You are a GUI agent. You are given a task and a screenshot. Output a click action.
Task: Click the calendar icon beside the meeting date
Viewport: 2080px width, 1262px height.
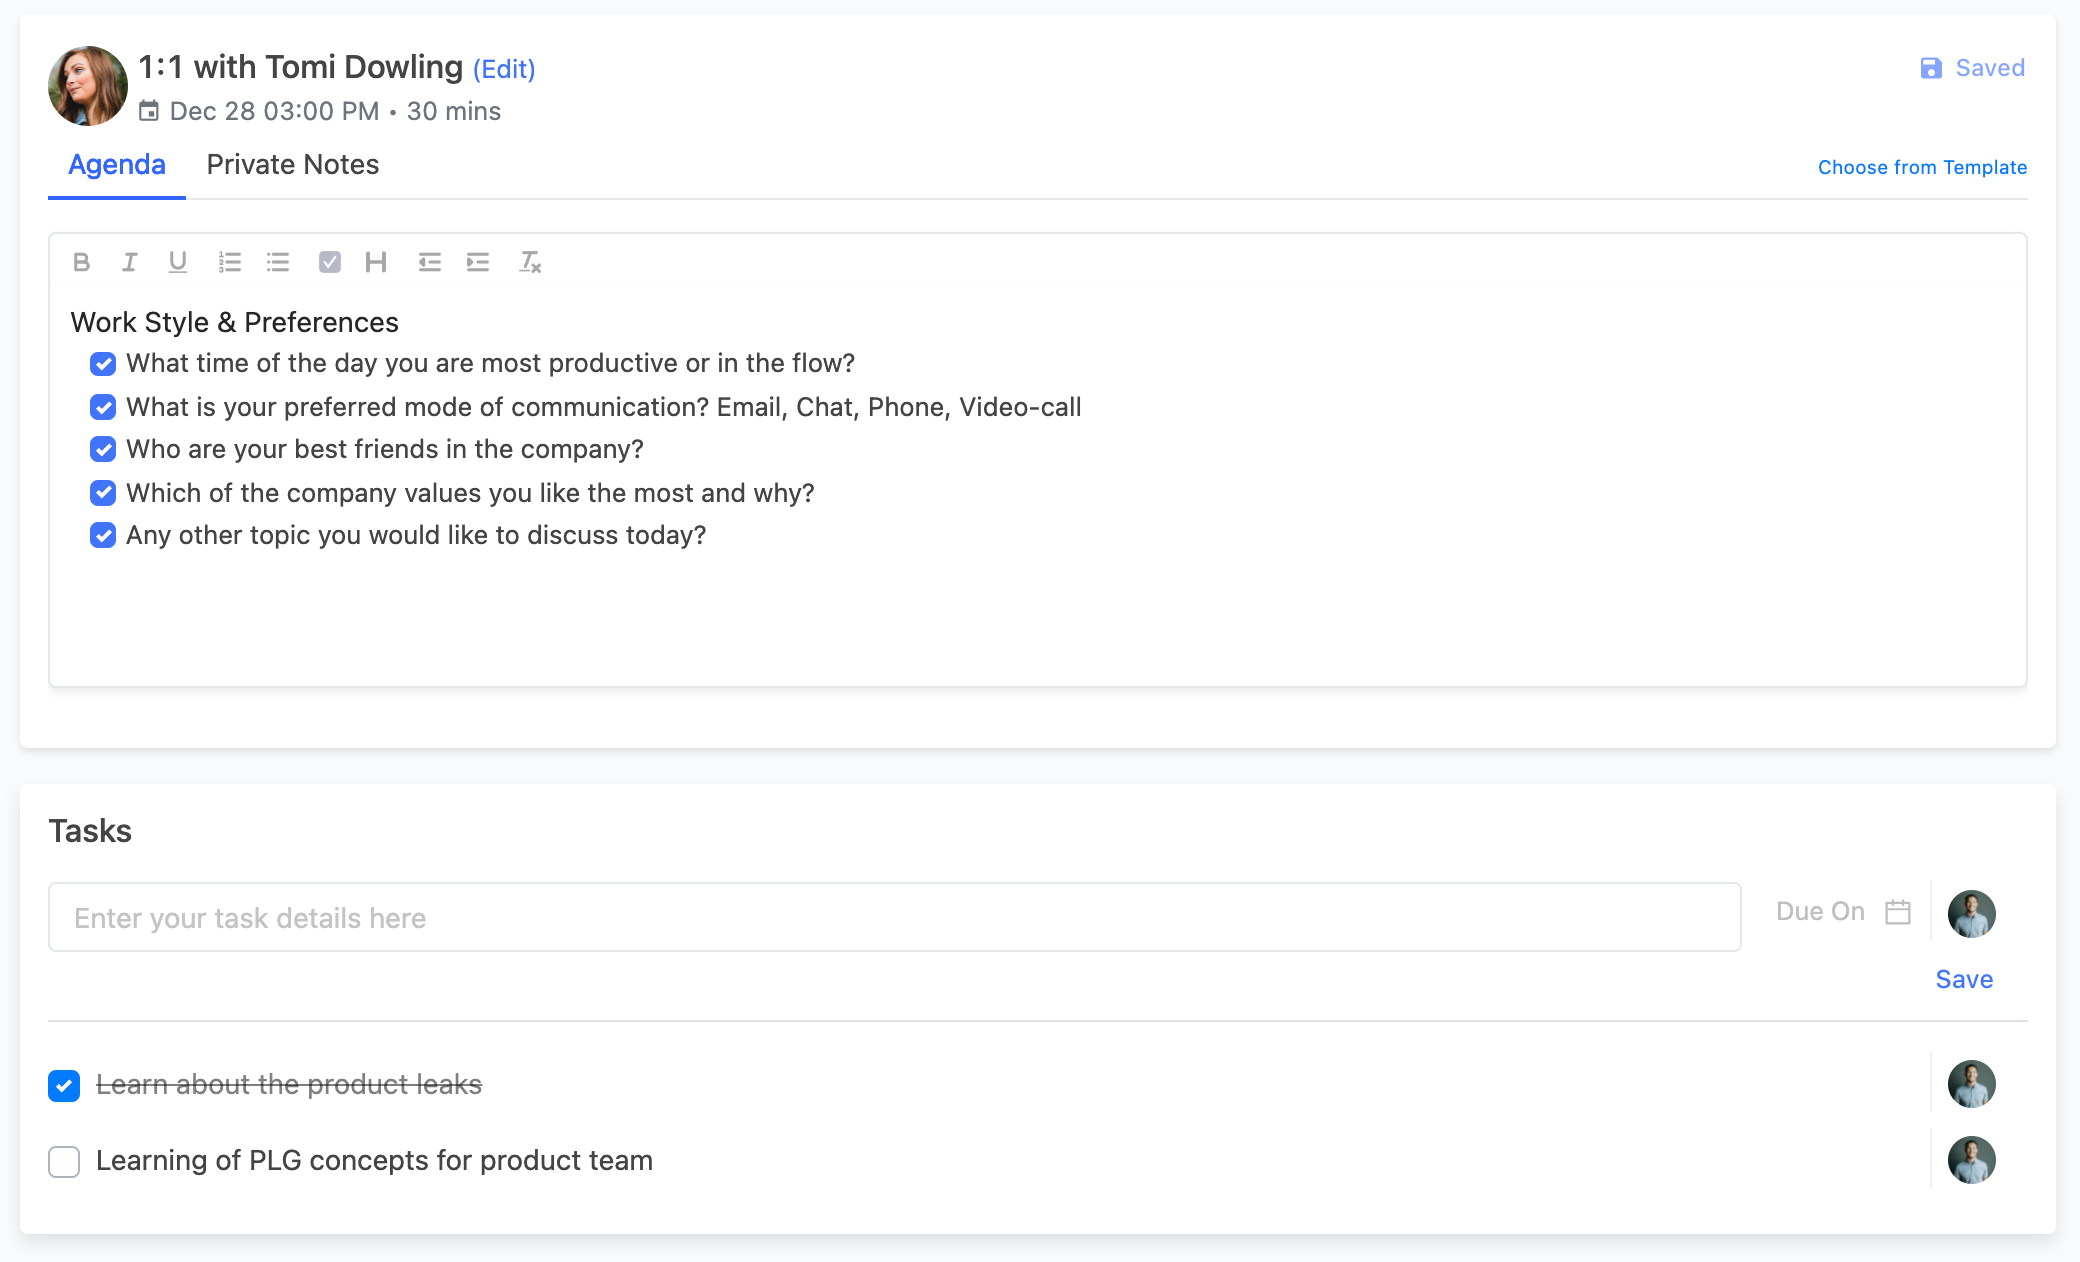(x=149, y=111)
